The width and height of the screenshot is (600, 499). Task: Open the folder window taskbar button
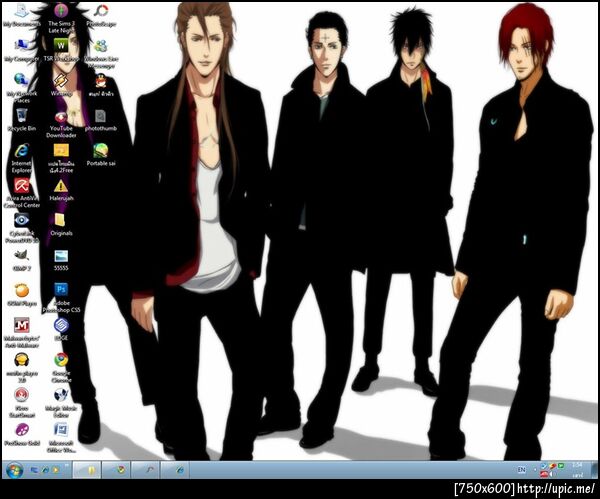click(87, 470)
